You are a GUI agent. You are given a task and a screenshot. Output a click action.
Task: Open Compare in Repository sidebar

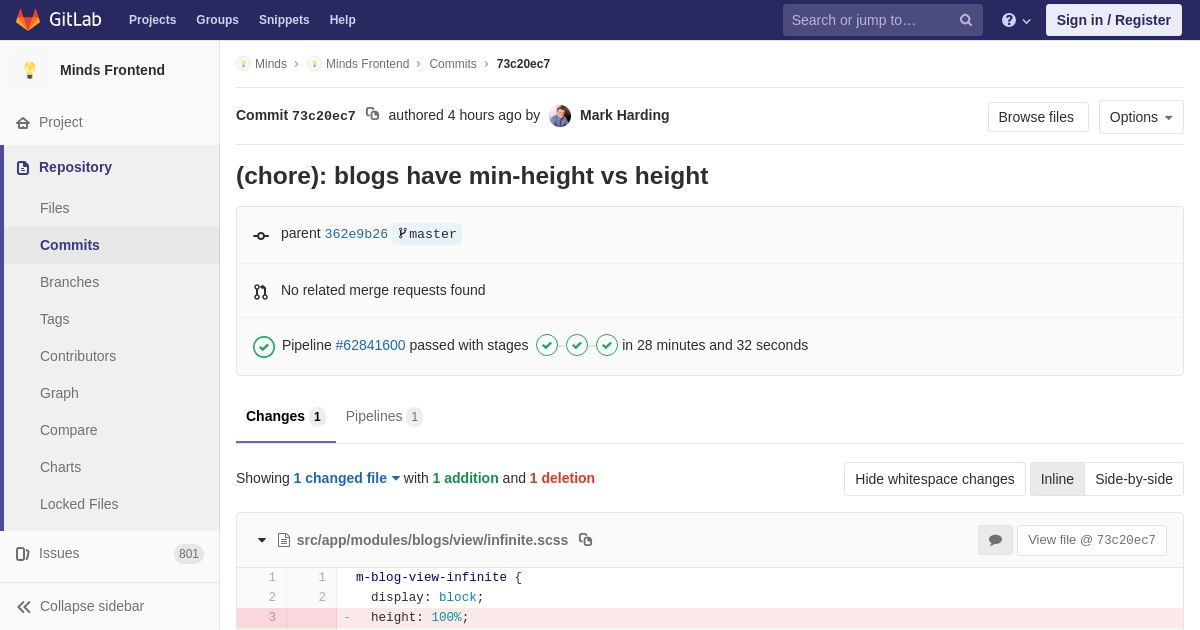click(x=69, y=430)
